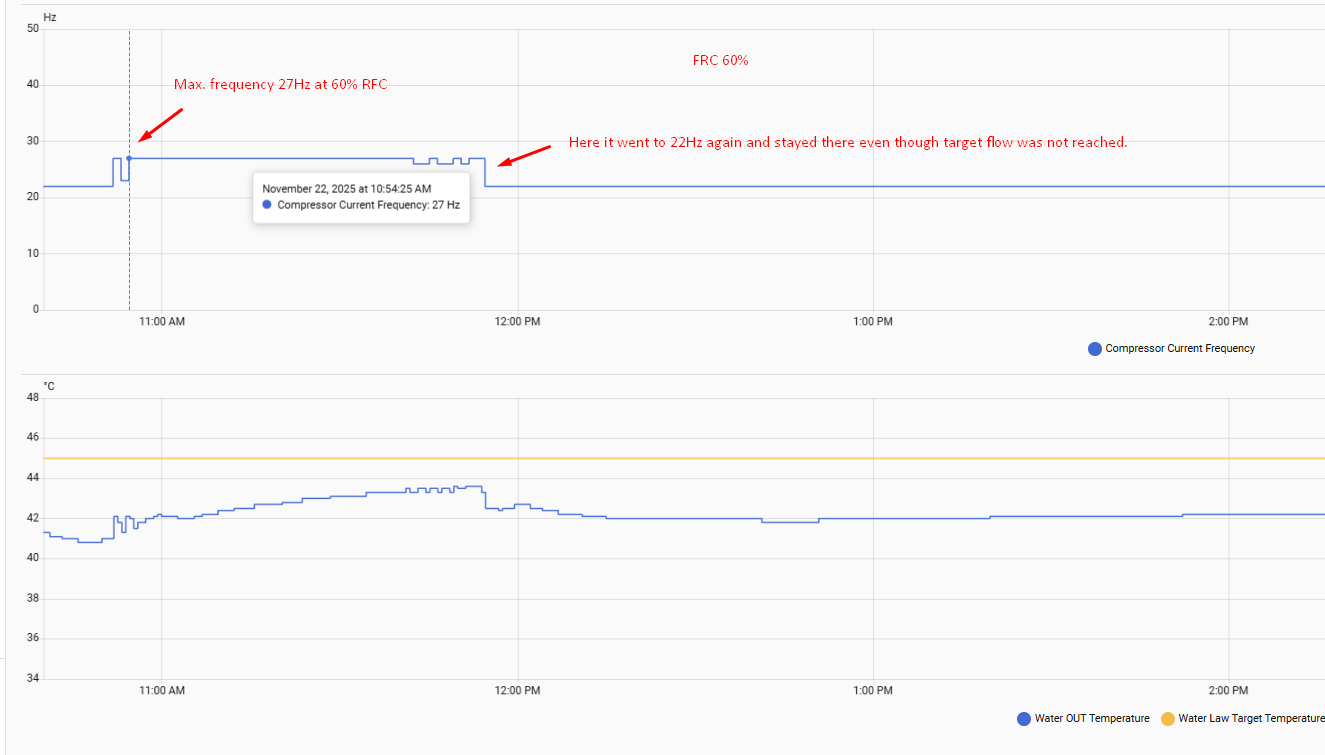Click the tooltip showing November 22, 2025 timestamp
Screen dimensions: 1325x755
point(361,196)
